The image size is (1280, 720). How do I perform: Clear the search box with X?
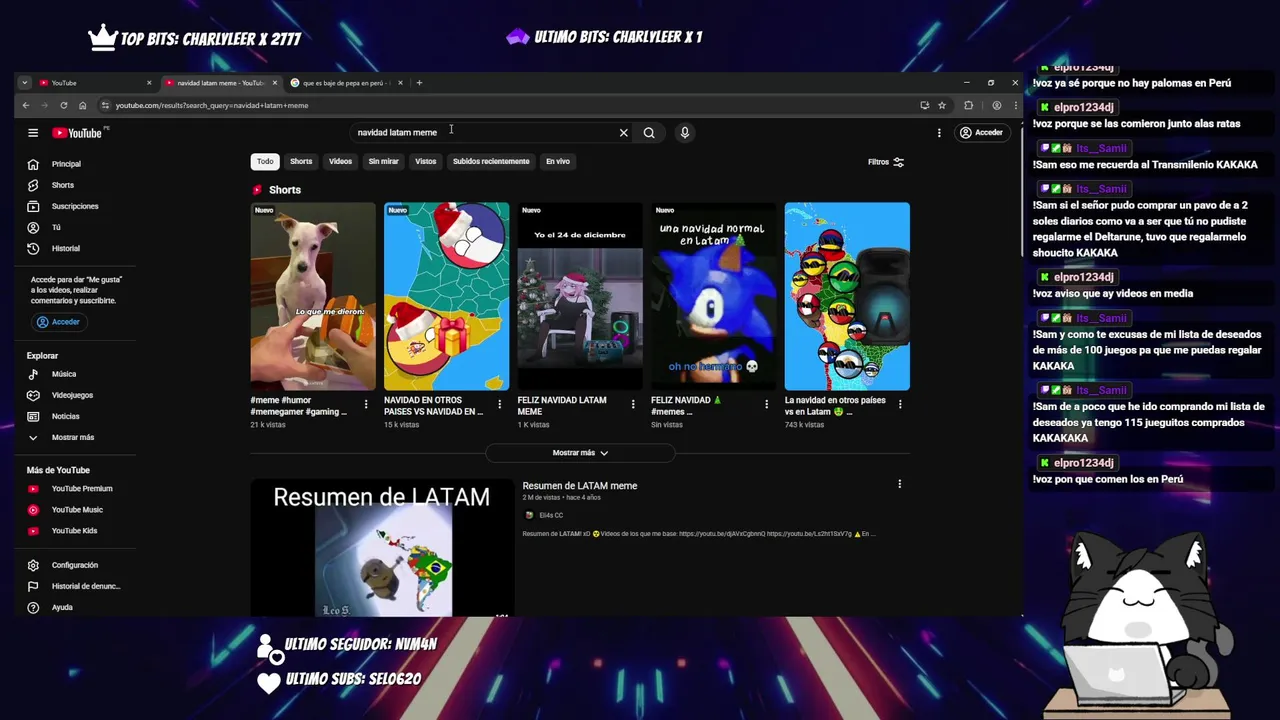pos(623,132)
